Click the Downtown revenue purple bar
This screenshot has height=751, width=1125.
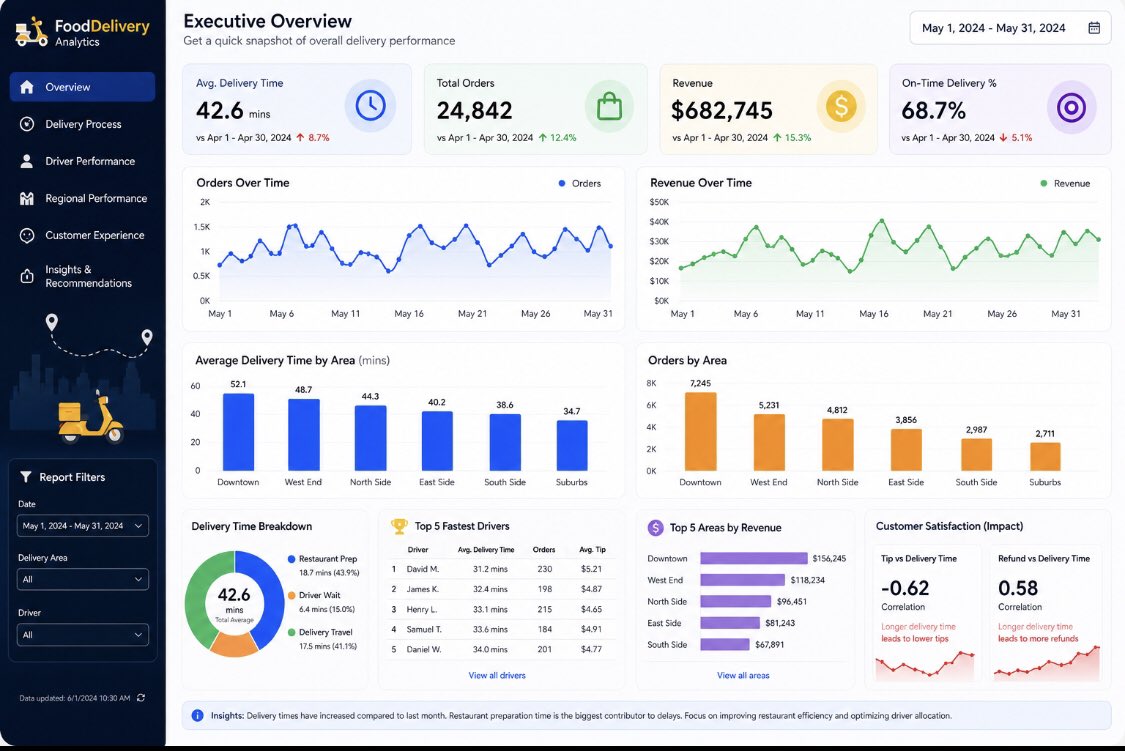tap(753, 558)
